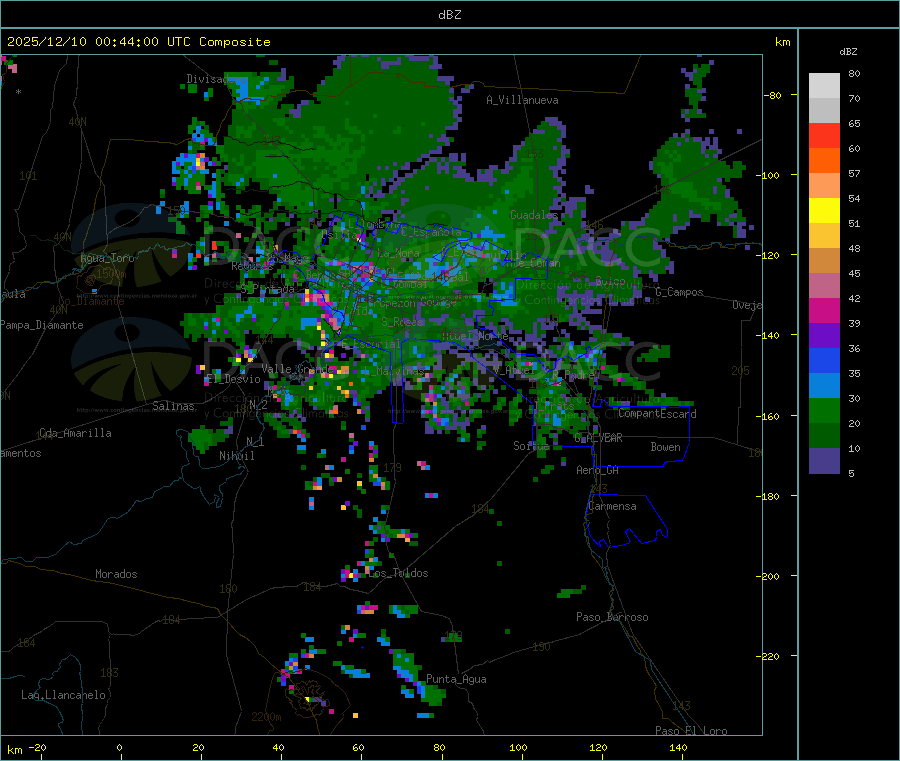Viewport: 900px width, 761px height.
Task: Click the dBZ title at top
Action: coord(449,15)
